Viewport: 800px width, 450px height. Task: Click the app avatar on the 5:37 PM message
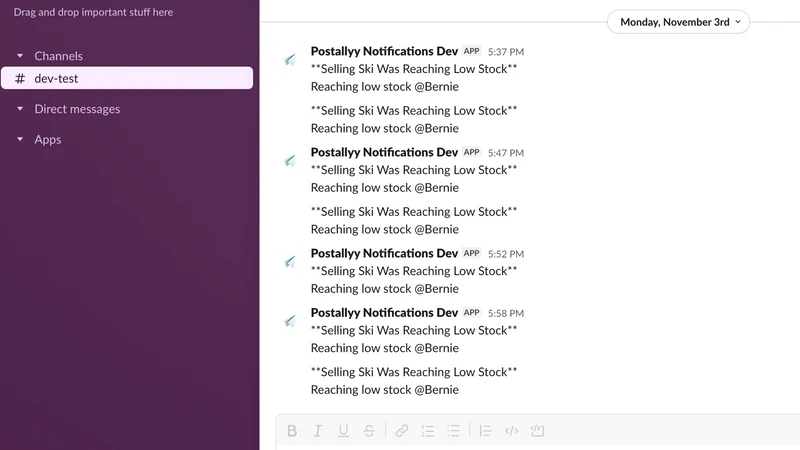click(x=290, y=60)
